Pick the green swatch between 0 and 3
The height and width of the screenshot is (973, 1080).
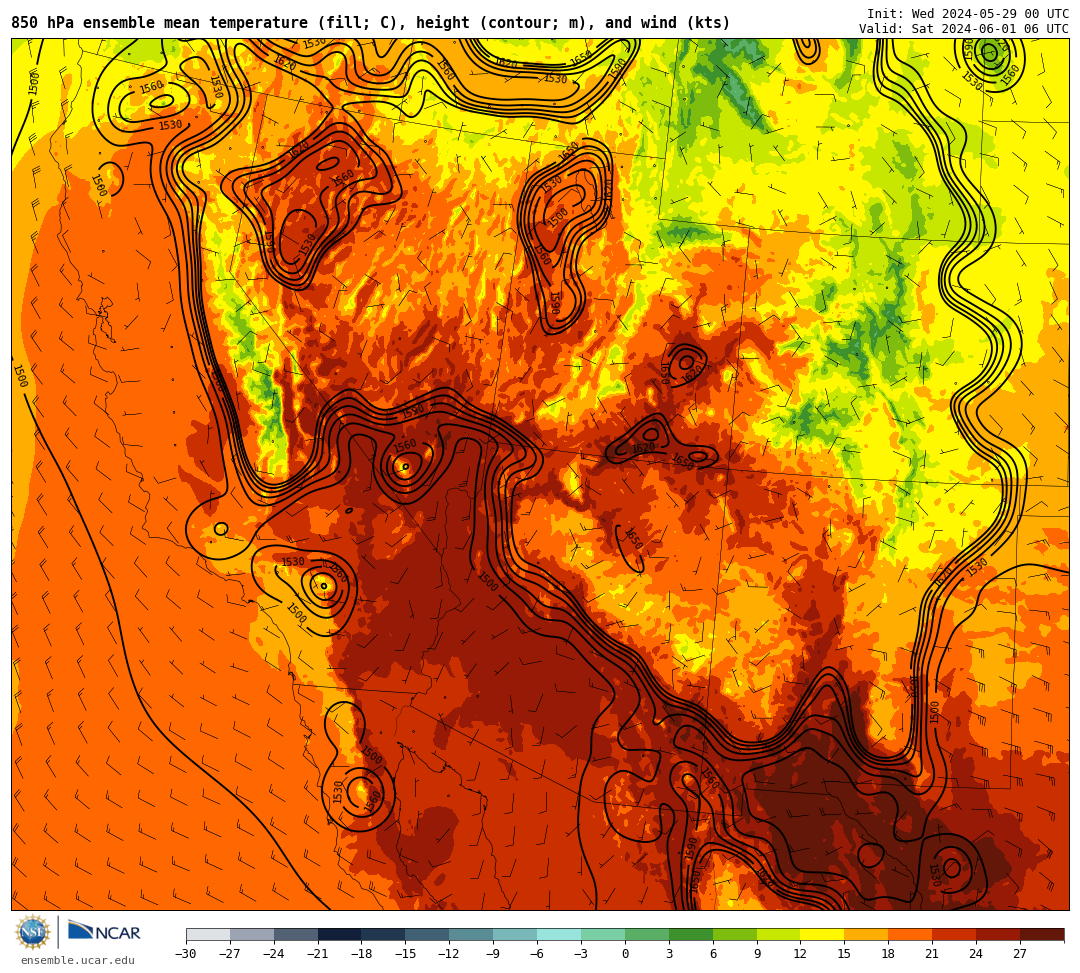[647, 934]
